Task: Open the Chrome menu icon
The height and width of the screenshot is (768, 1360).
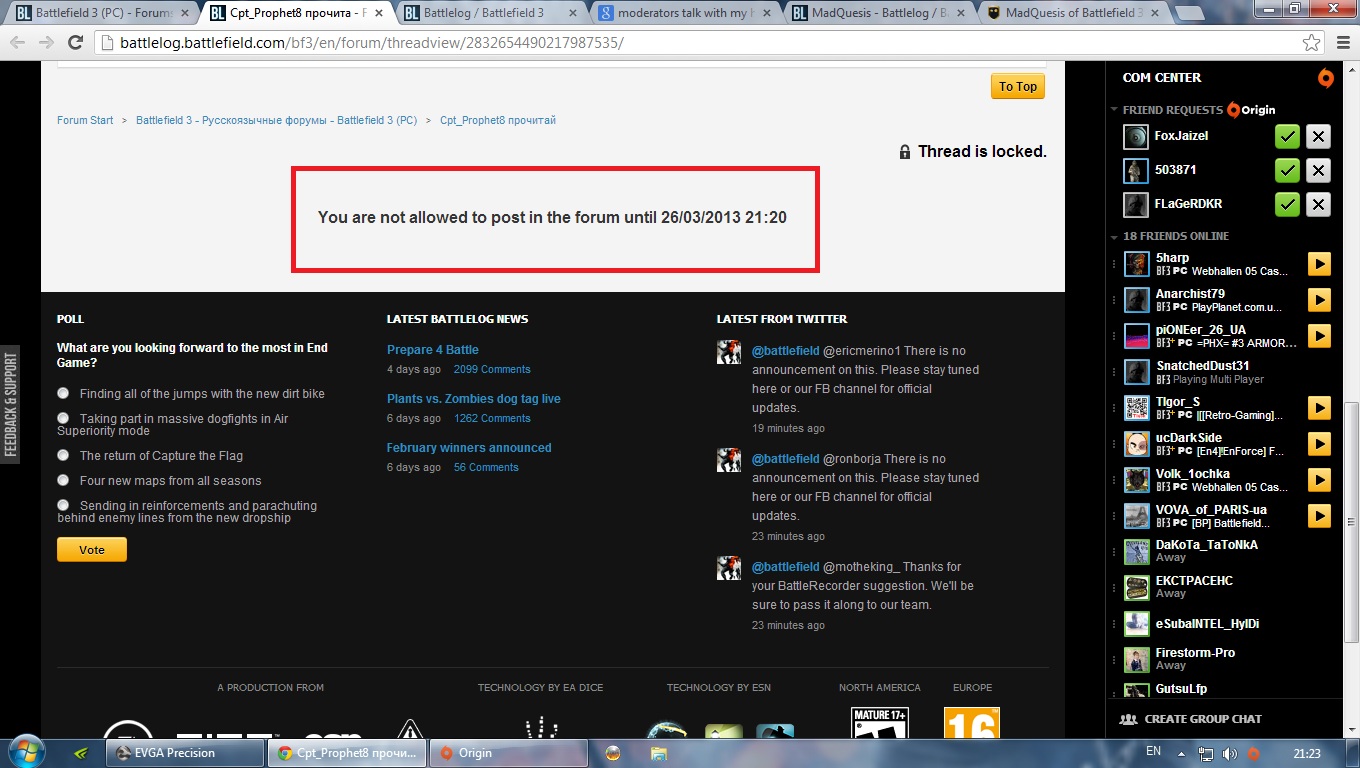Action: (x=1341, y=43)
